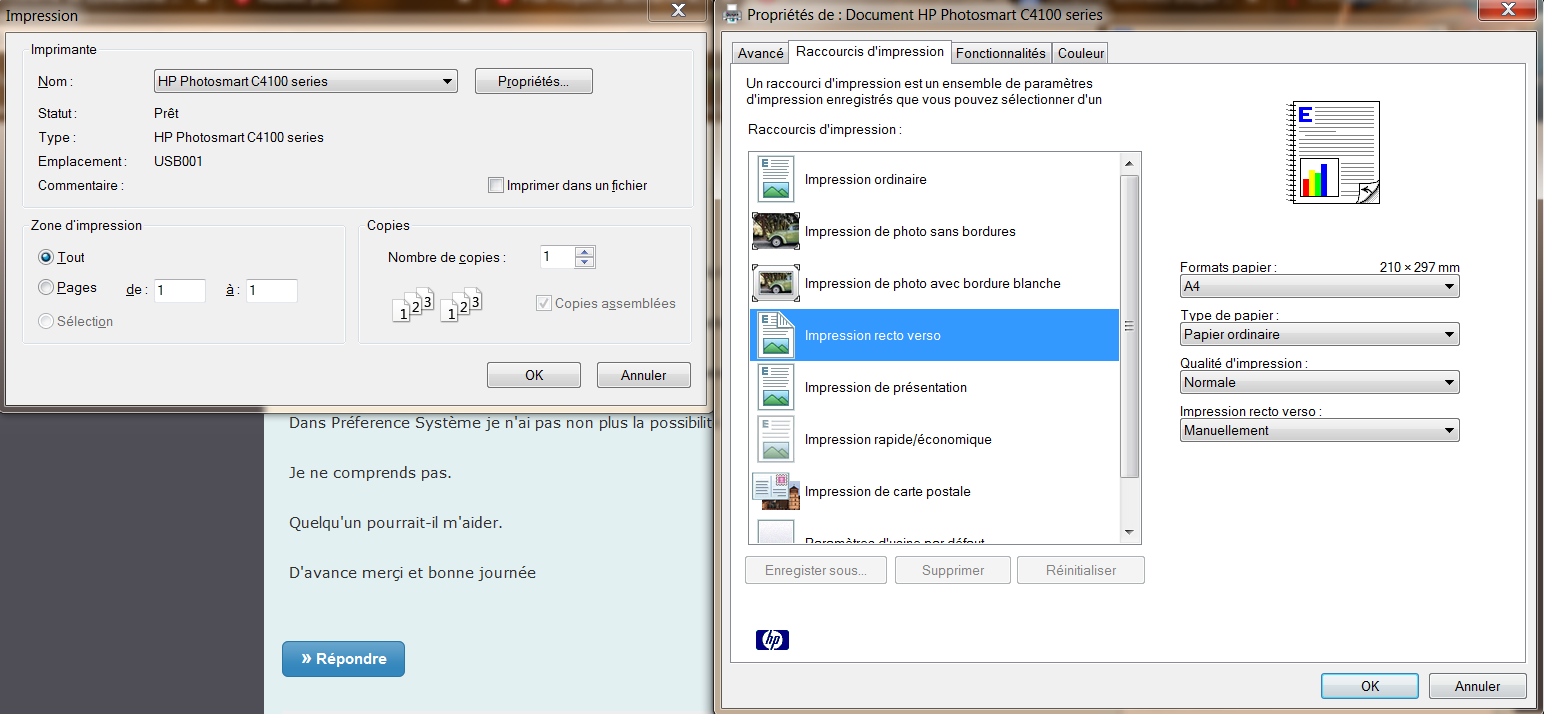Switch to the Couleur tab
Image resolution: width=1544 pixels, height=714 pixels.
1081,53
